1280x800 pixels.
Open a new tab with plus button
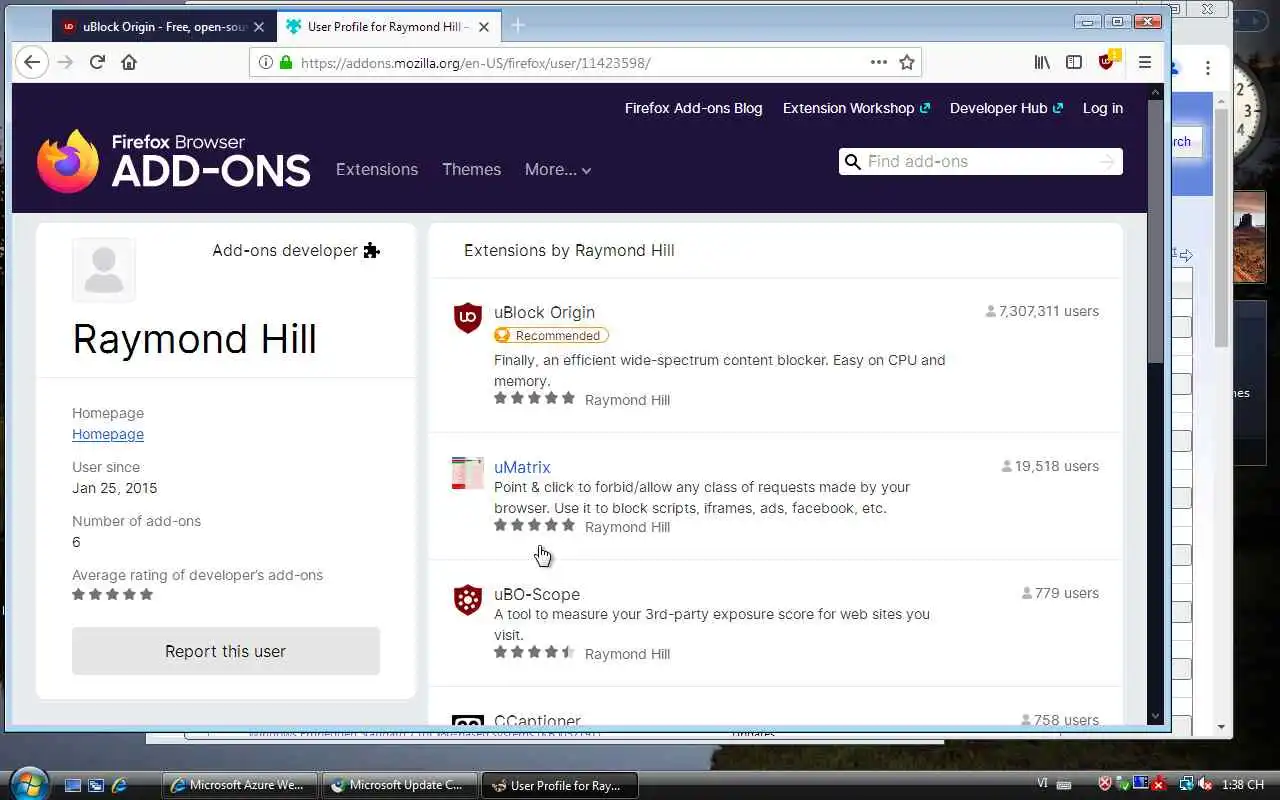(517, 26)
